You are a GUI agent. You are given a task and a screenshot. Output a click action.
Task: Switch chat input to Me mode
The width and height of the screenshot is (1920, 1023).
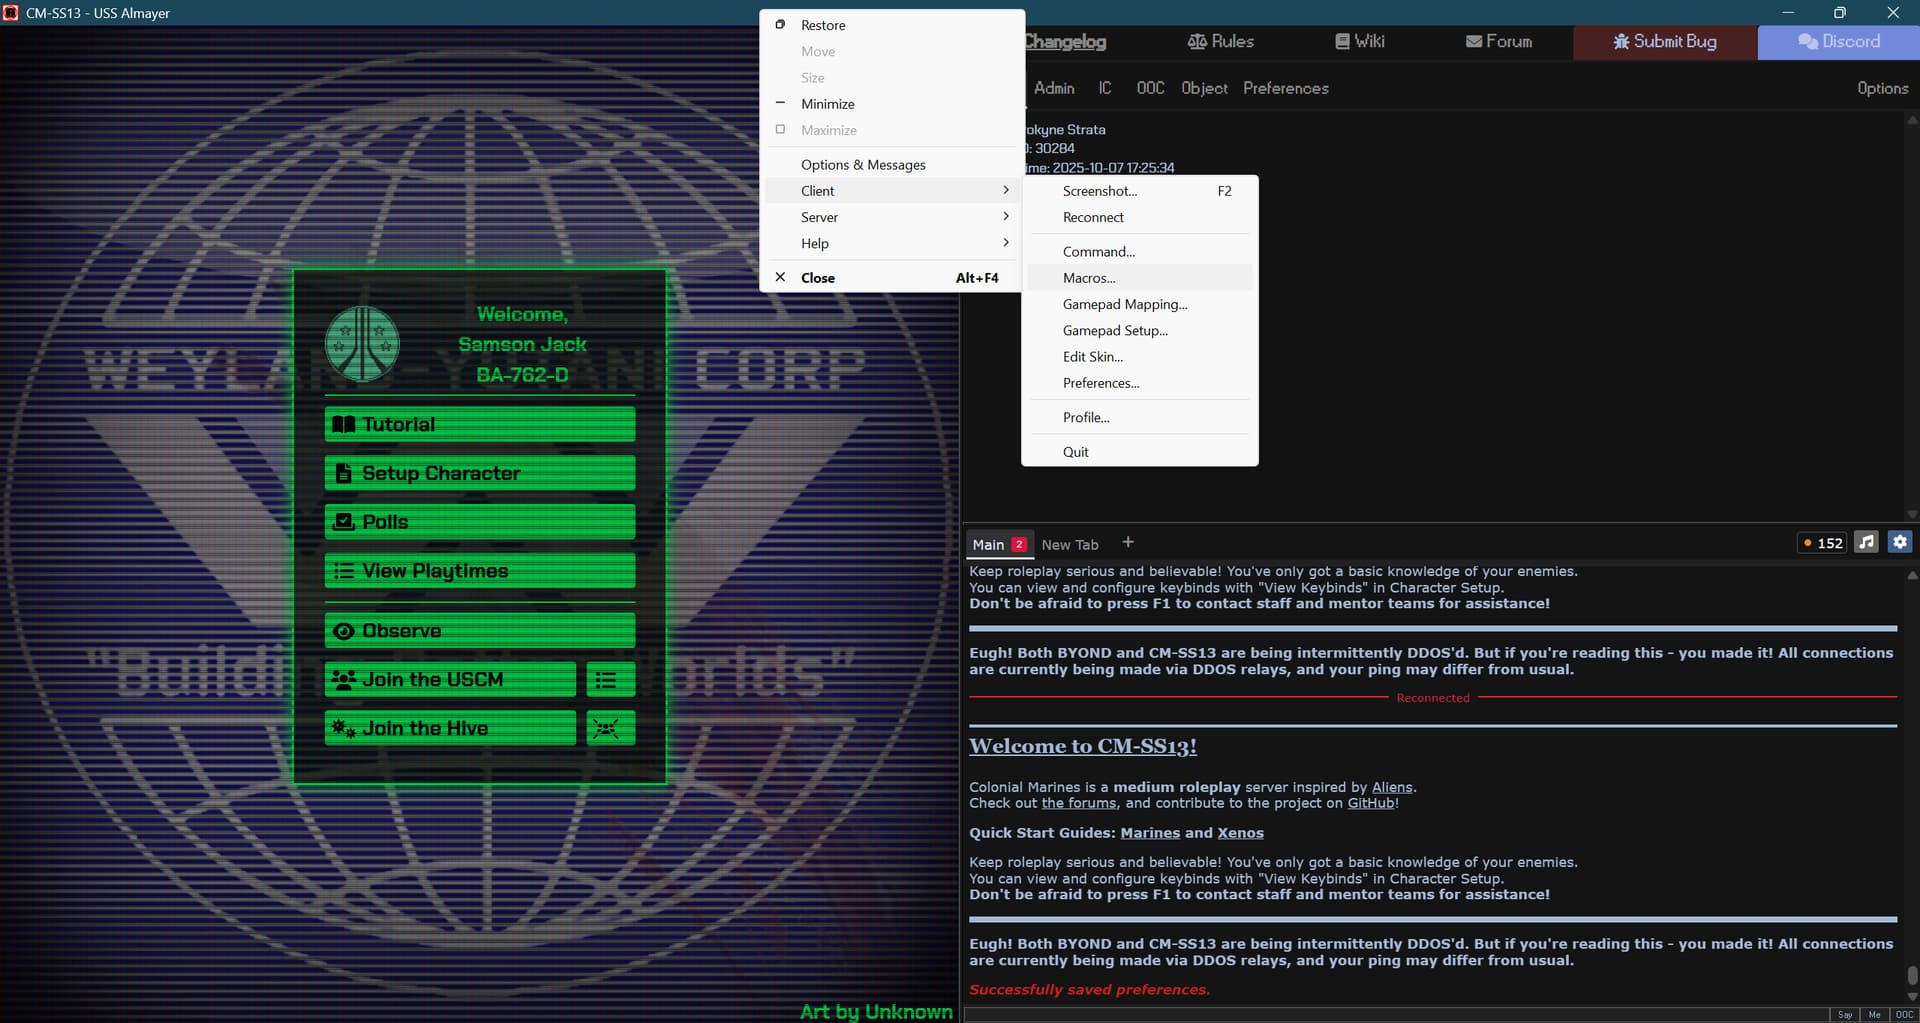pos(1874,1015)
